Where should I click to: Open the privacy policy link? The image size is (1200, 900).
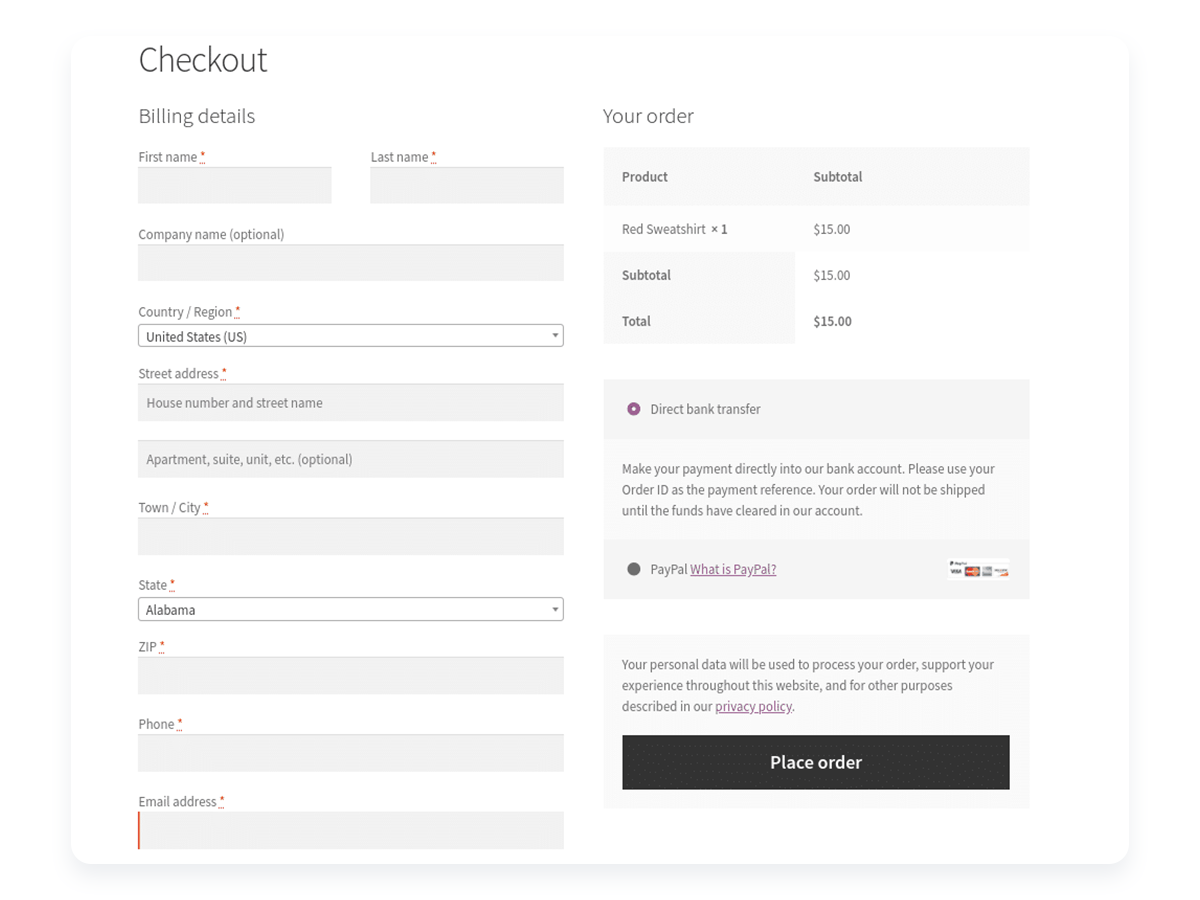point(753,706)
